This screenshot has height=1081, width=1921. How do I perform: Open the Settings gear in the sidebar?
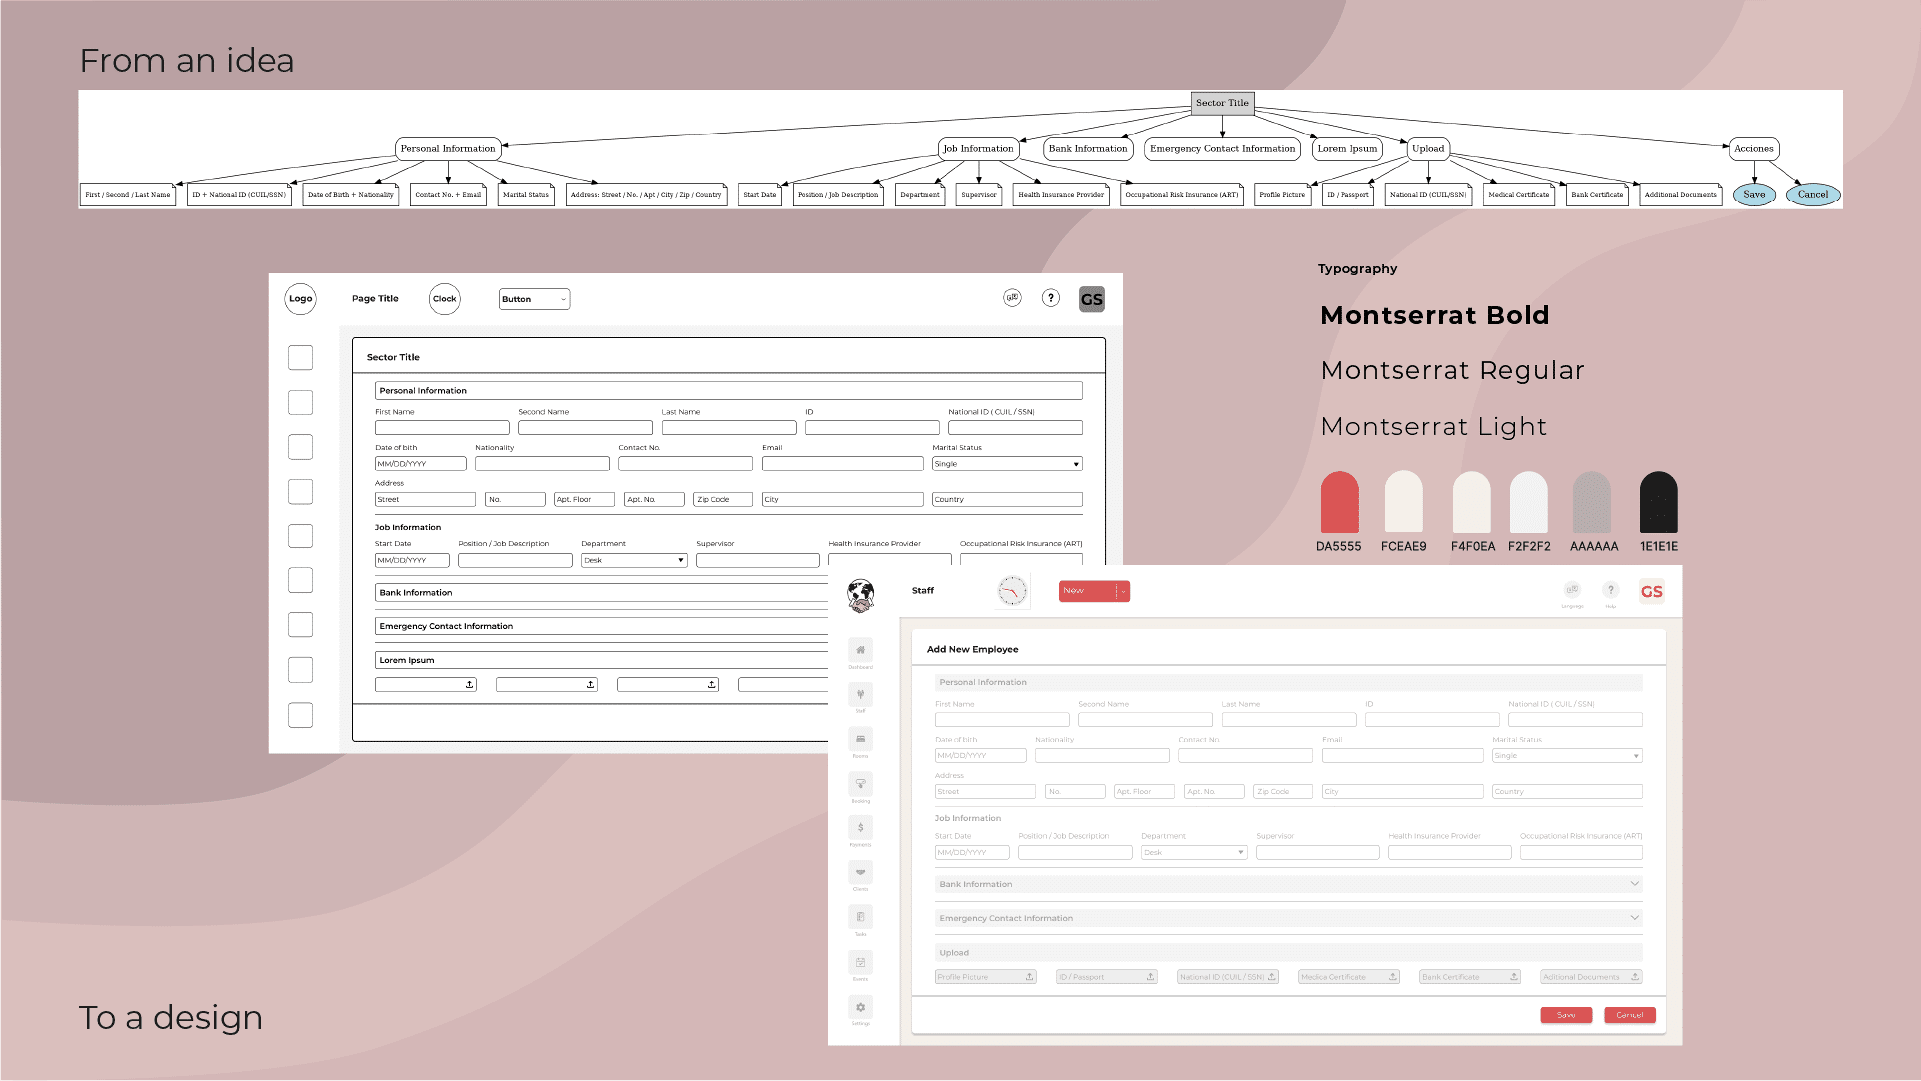[x=860, y=1007]
